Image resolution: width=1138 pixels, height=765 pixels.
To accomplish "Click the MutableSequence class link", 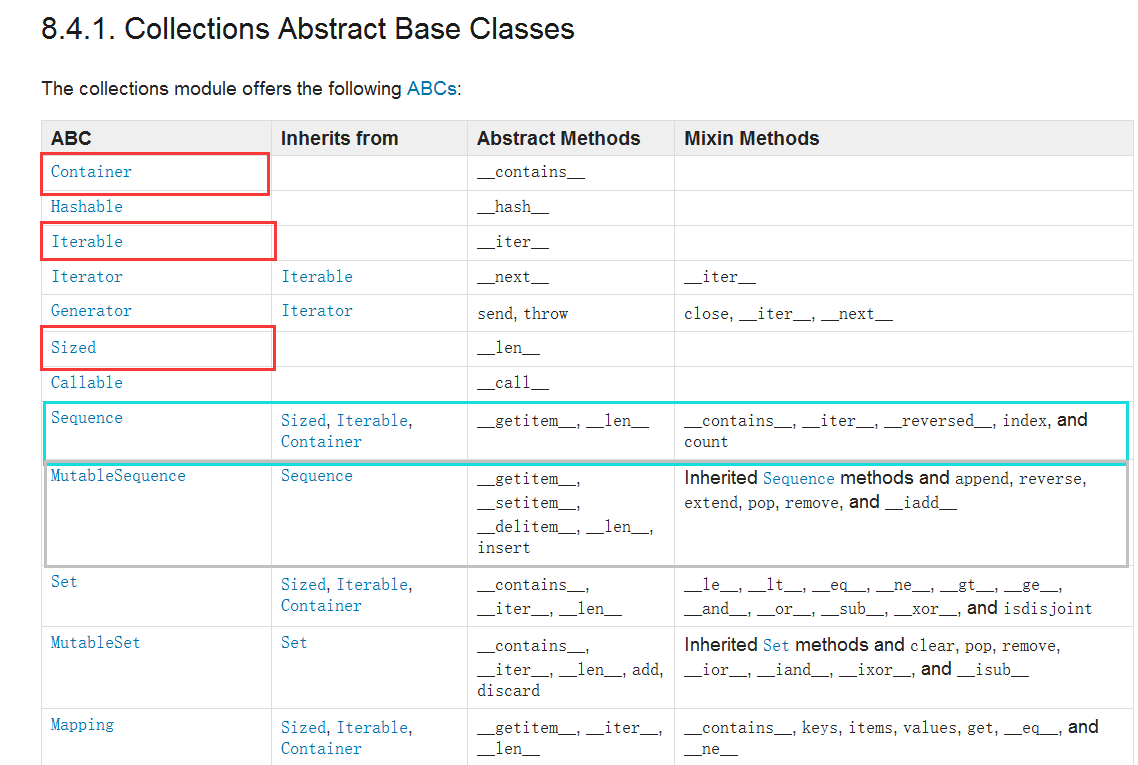I will 118,476.
